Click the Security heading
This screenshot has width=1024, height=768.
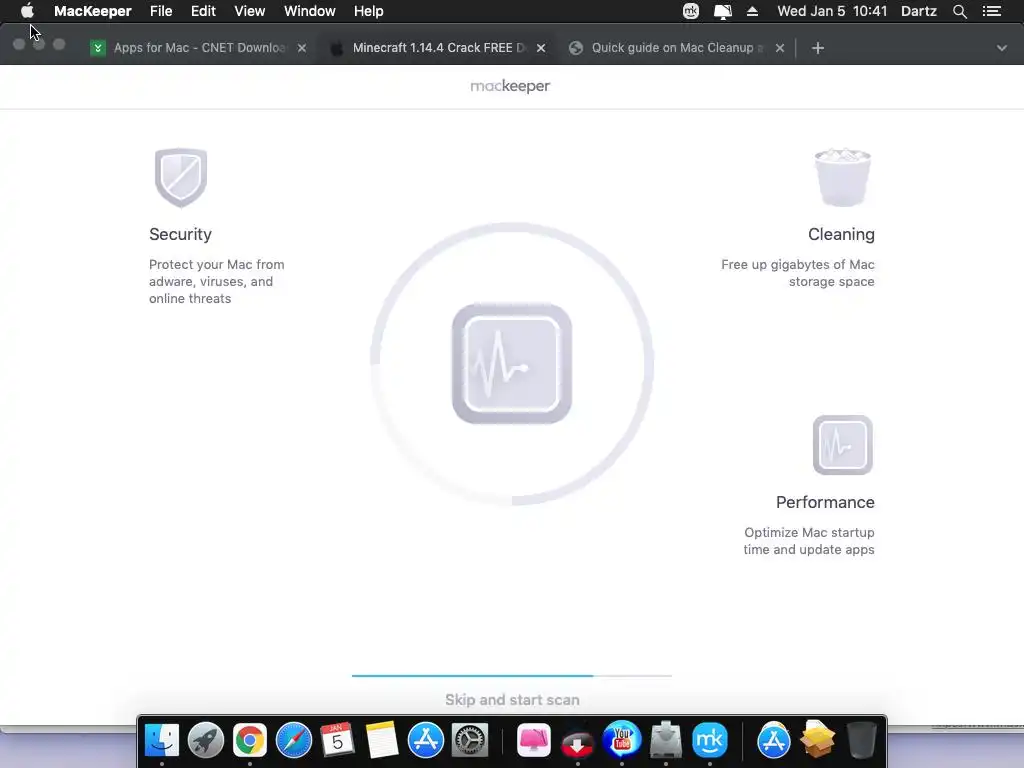click(x=180, y=234)
